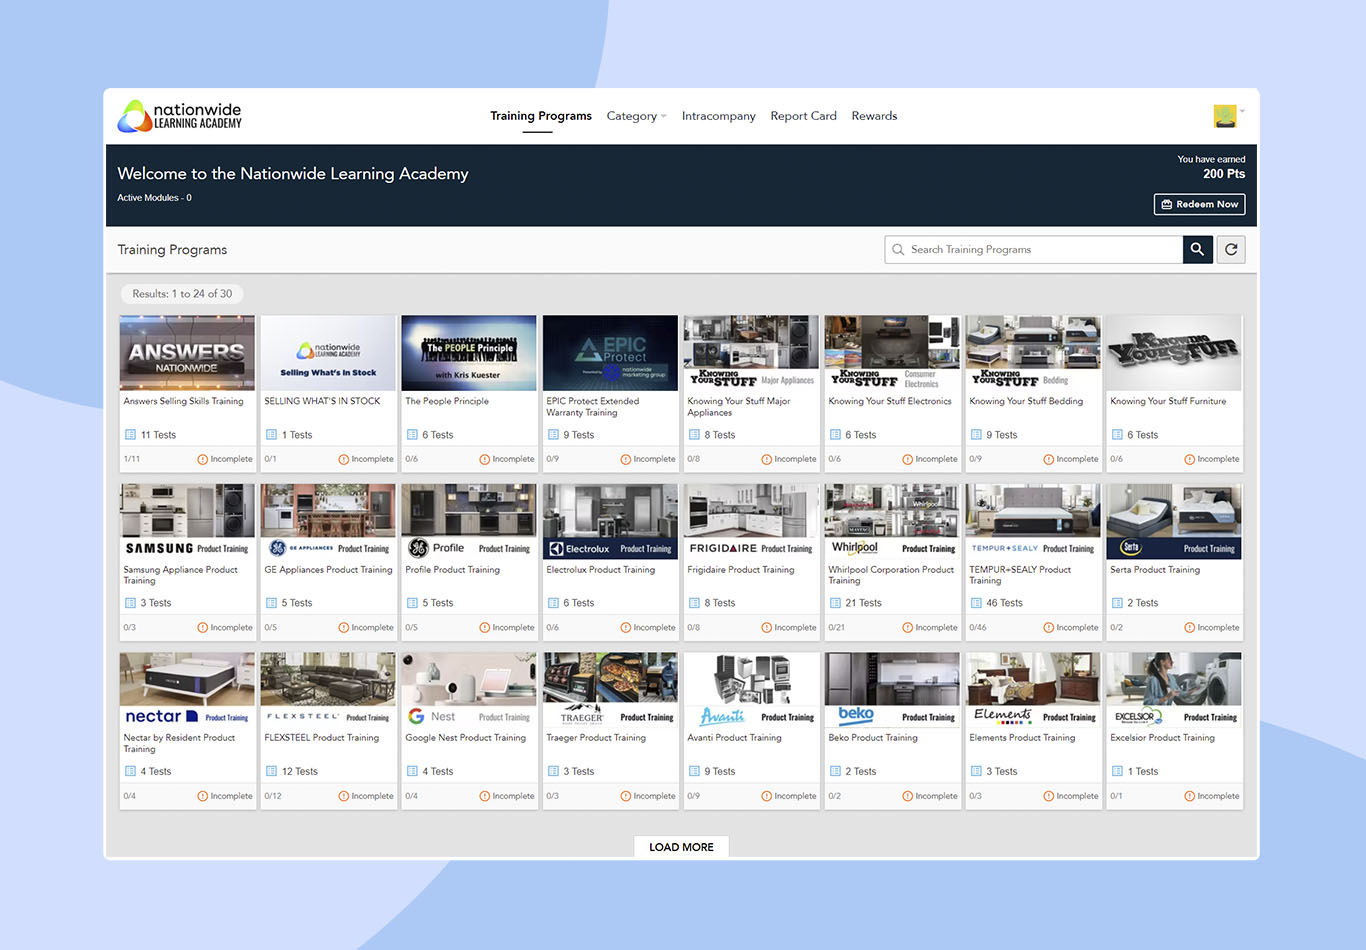
Task: Click the '200 Pts' earned points text
Action: coord(1224,174)
